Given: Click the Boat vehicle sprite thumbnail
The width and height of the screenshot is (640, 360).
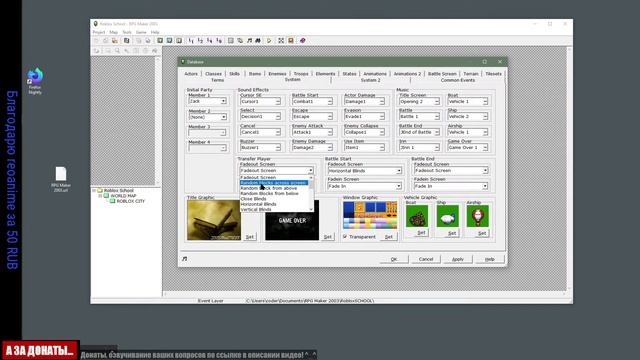Looking at the screenshot, I should coord(417,216).
